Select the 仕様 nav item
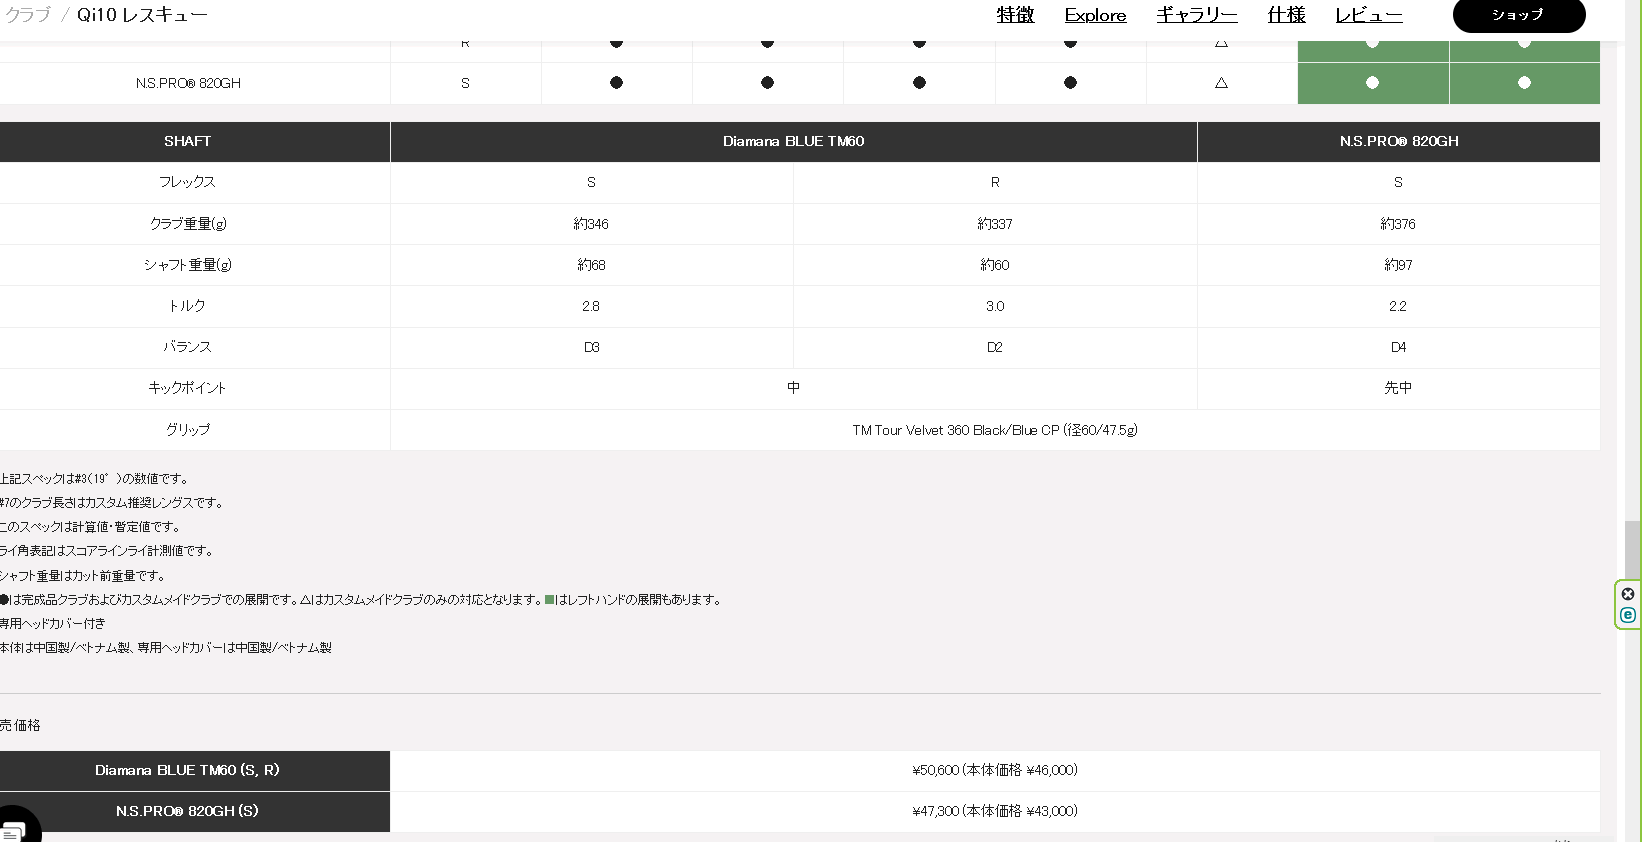This screenshot has width=1642, height=842. coord(1286,15)
